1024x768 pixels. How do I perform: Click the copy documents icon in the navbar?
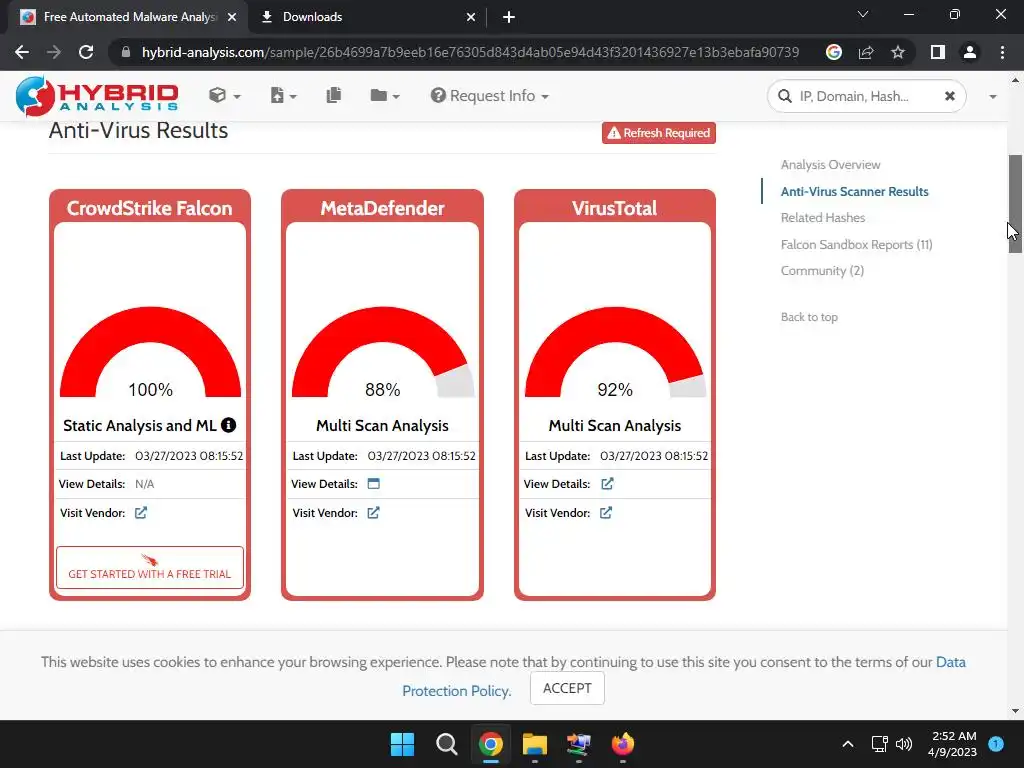click(334, 95)
